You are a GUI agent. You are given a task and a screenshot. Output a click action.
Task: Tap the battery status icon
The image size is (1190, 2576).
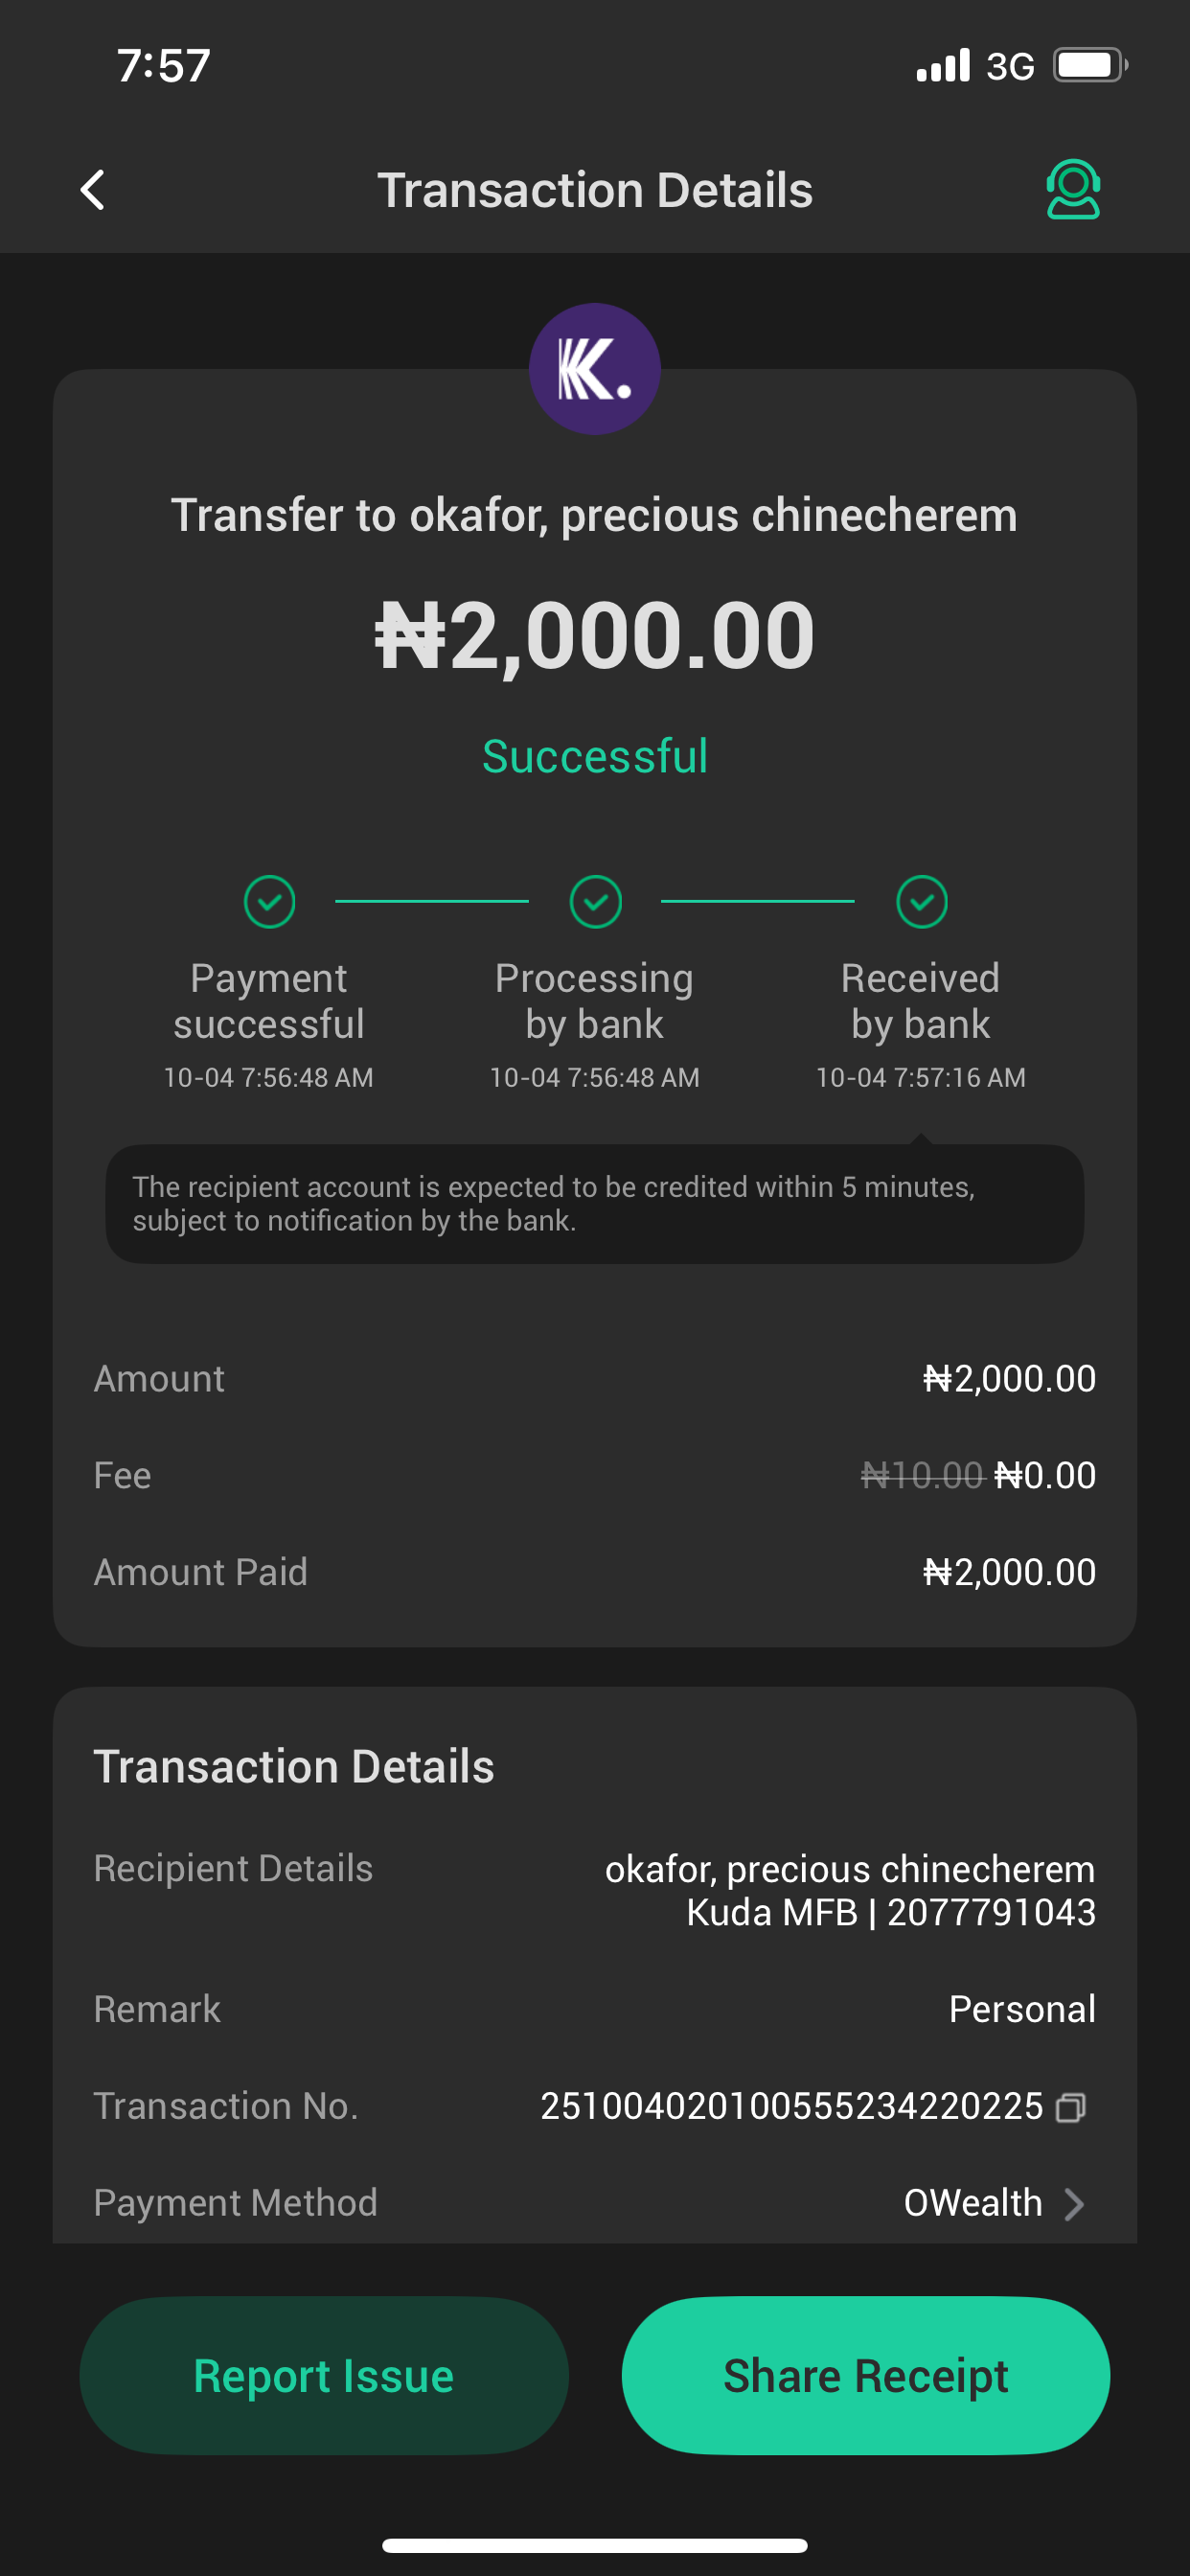pyautogui.click(x=1088, y=66)
